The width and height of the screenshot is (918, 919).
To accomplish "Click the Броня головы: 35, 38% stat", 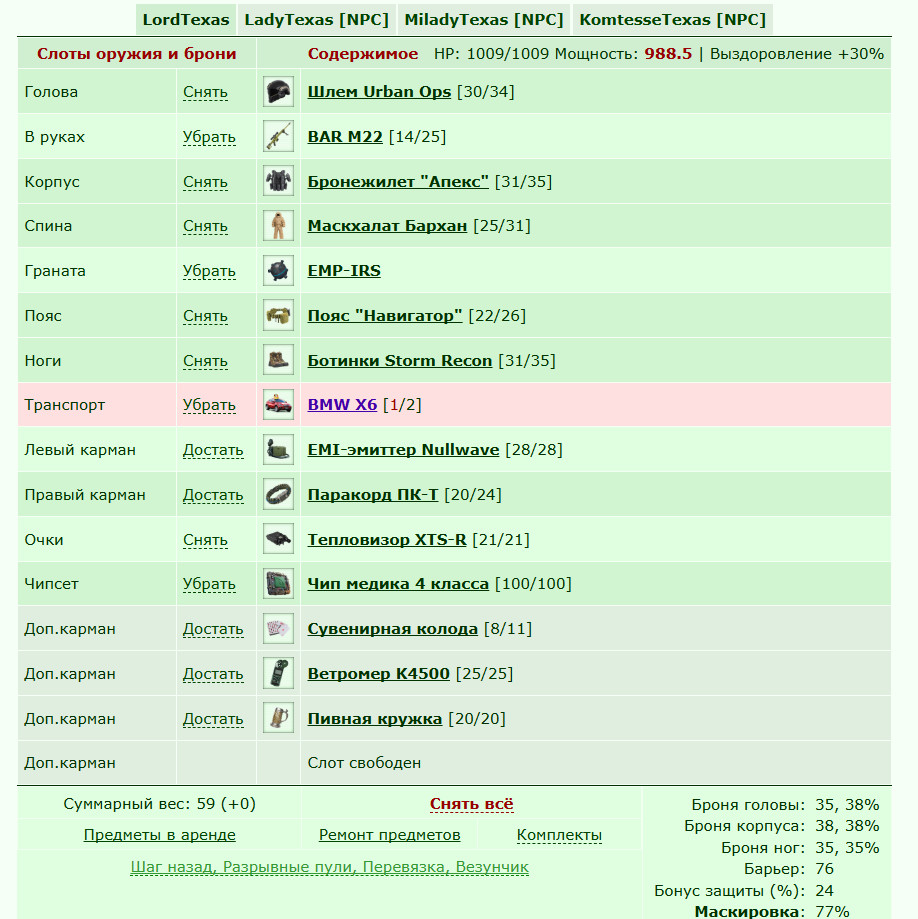I will (785, 805).
